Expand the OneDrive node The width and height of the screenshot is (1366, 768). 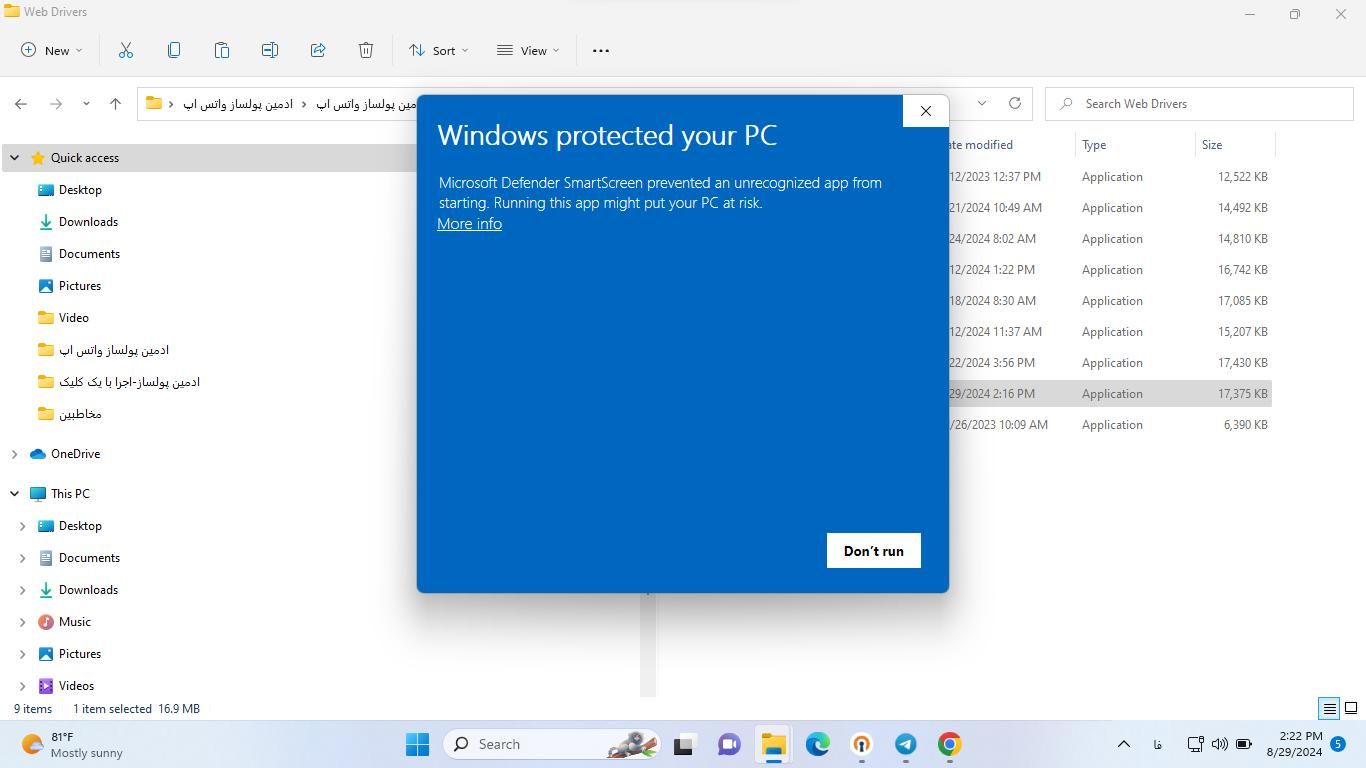(x=14, y=454)
